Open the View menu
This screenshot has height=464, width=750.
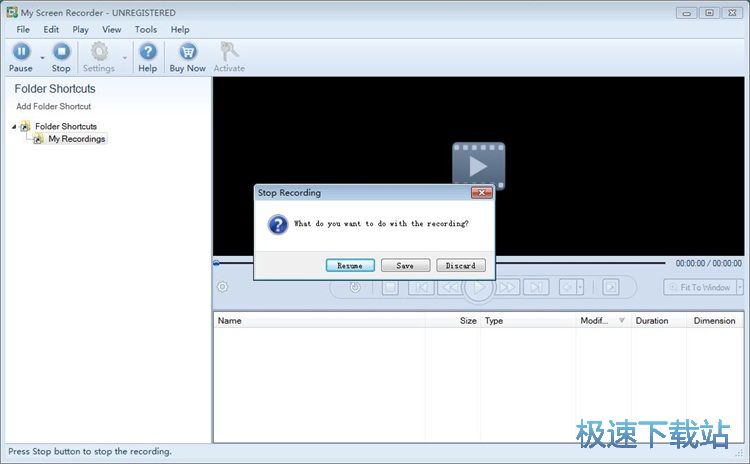(111, 30)
